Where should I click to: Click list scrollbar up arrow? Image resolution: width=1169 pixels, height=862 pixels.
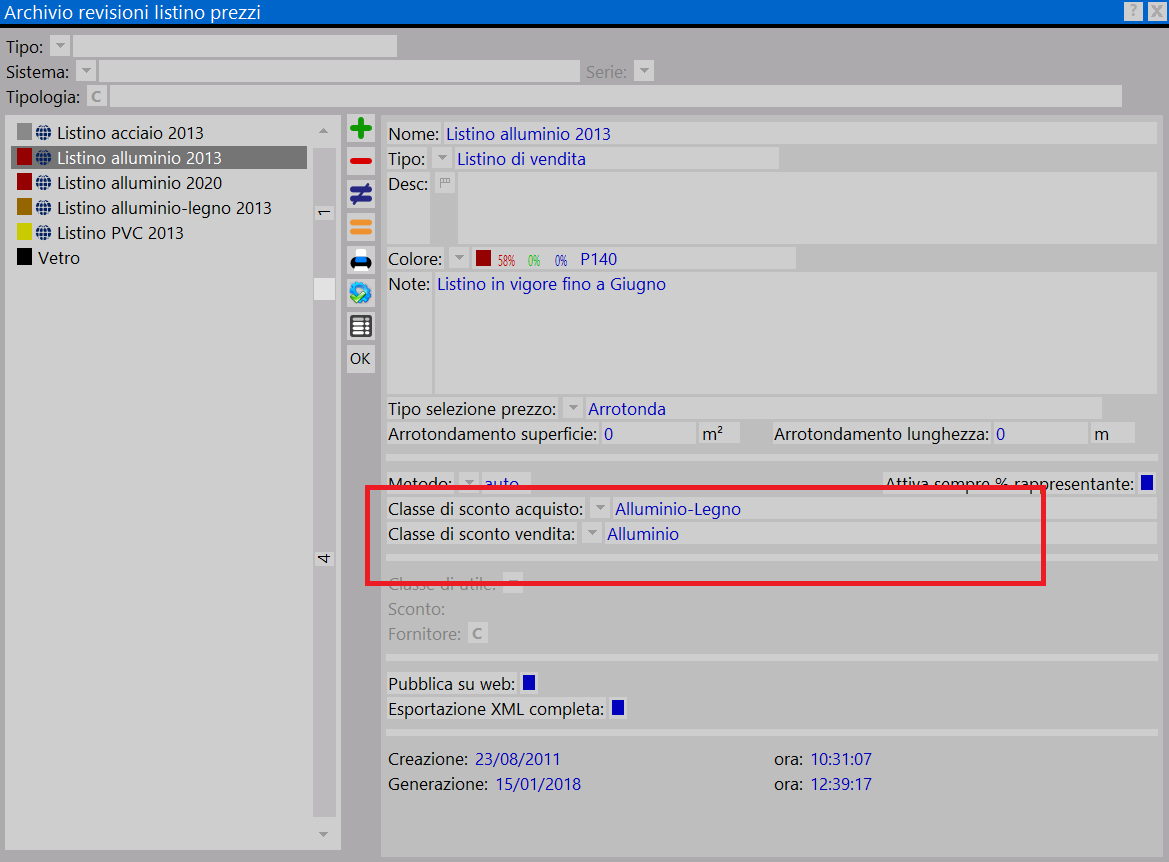324,130
